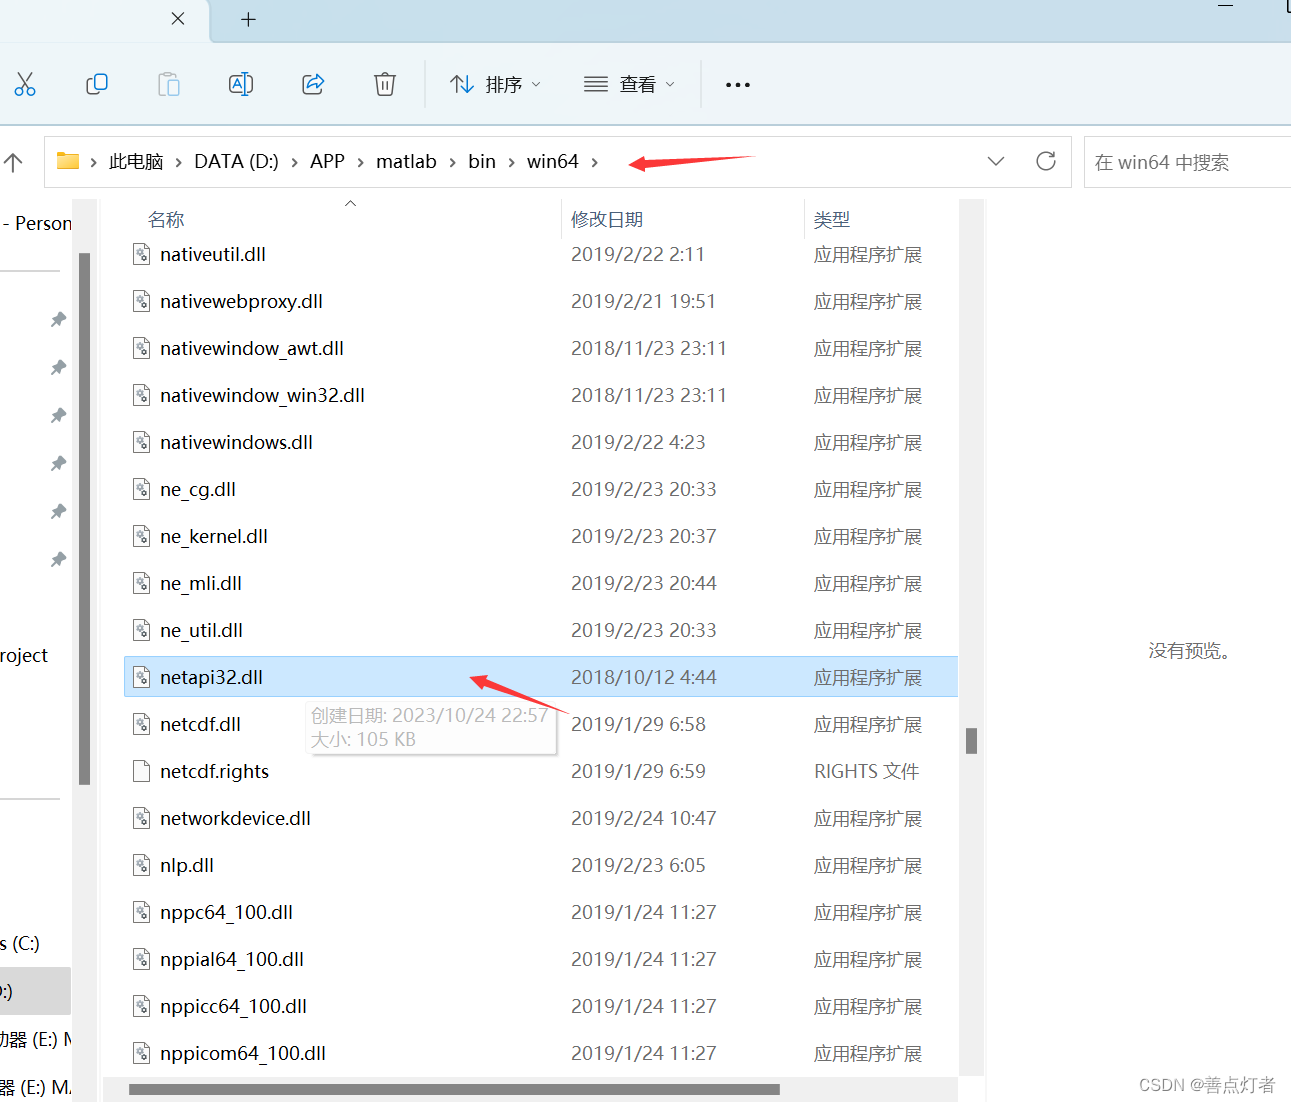Open the See more ellipsis menu
Image resolution: width=1291 pixels, height=1103 pixels.
click(x=737, y=84)
